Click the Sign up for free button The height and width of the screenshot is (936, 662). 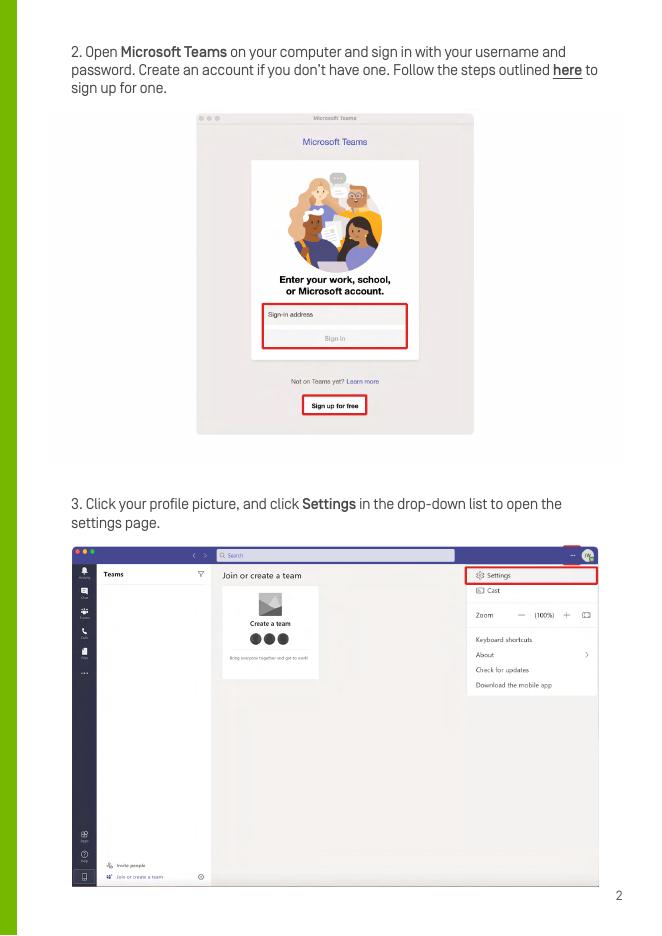(334, 405)
